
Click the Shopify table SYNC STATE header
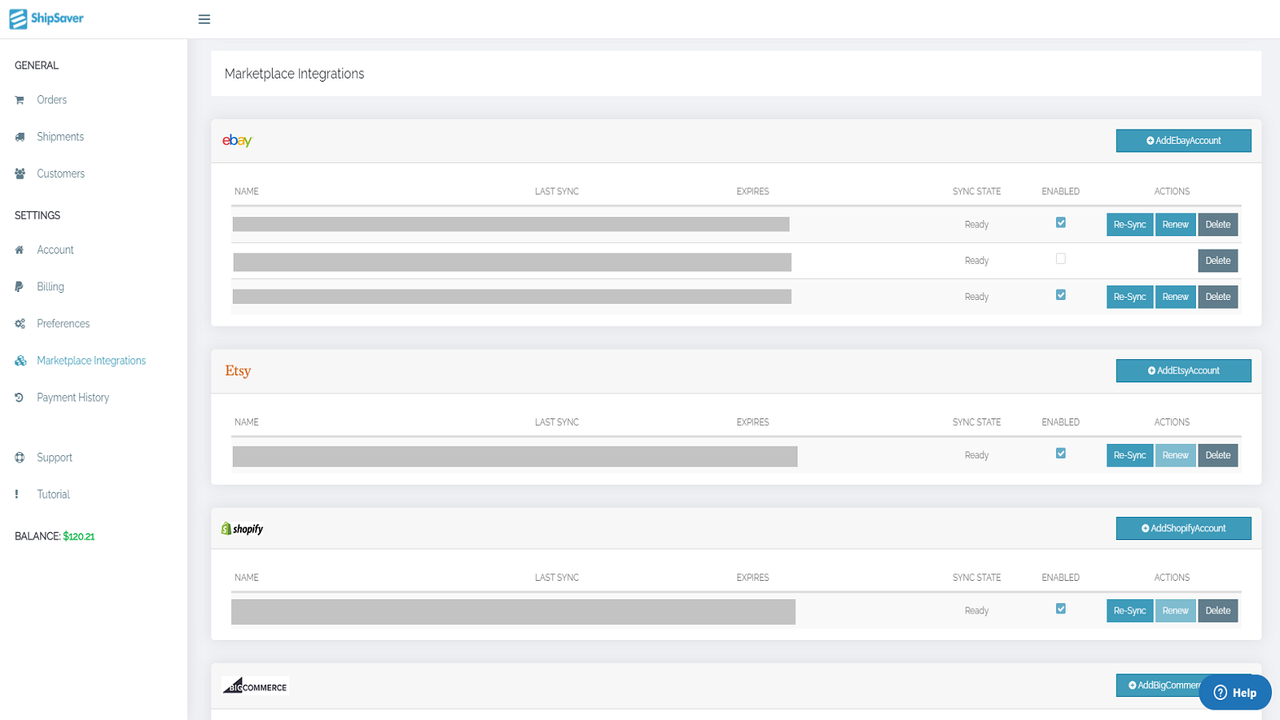pyautogui.click(x=977, y=578)
